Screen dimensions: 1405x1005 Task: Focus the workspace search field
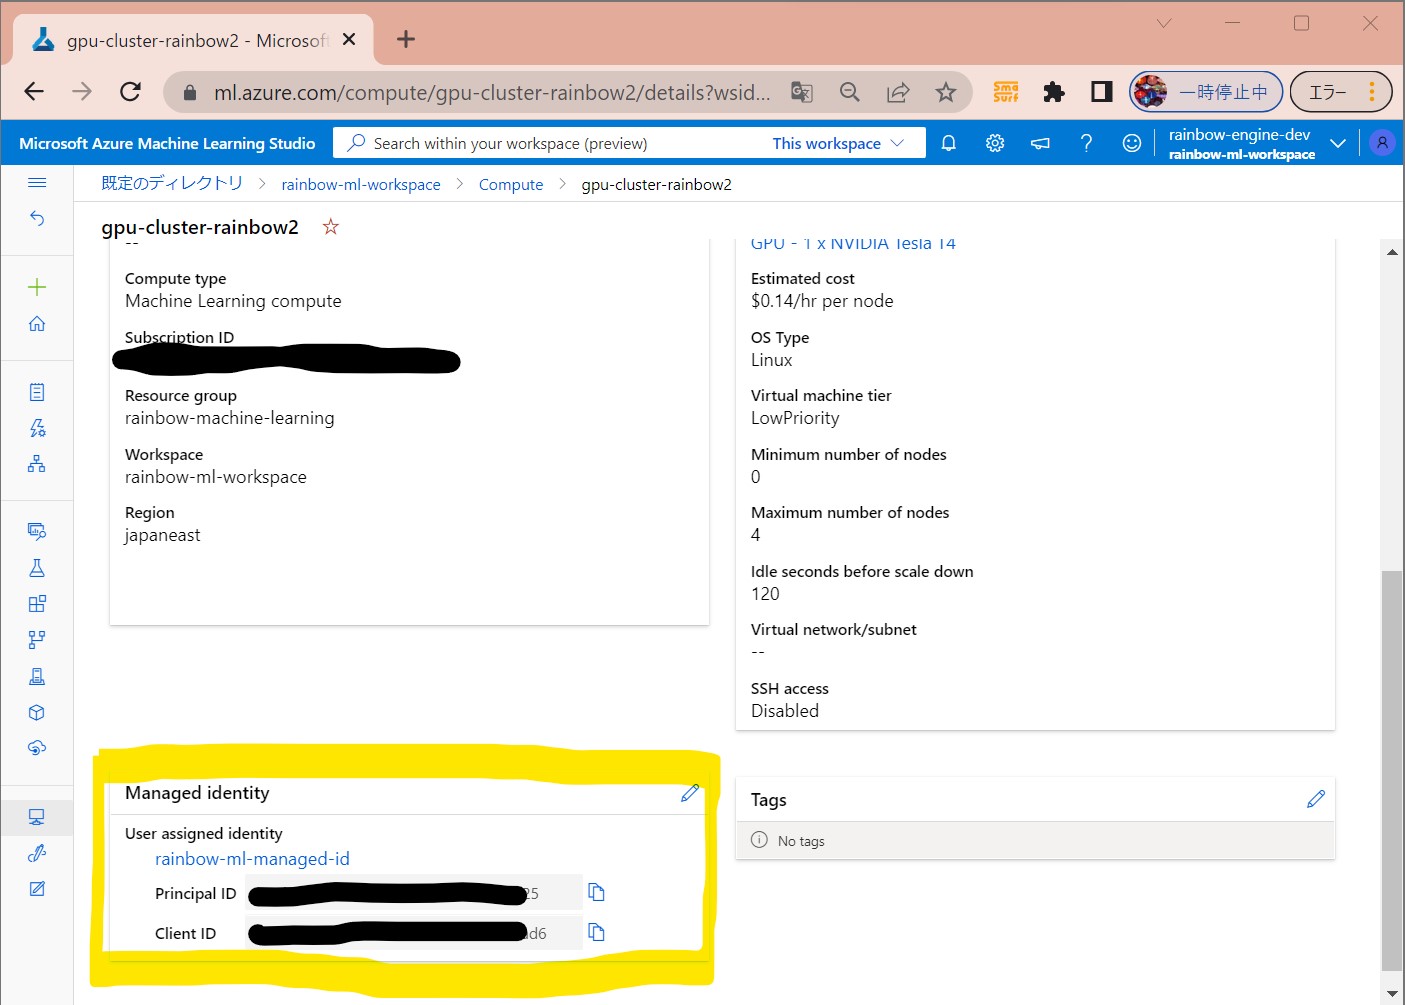550,143
